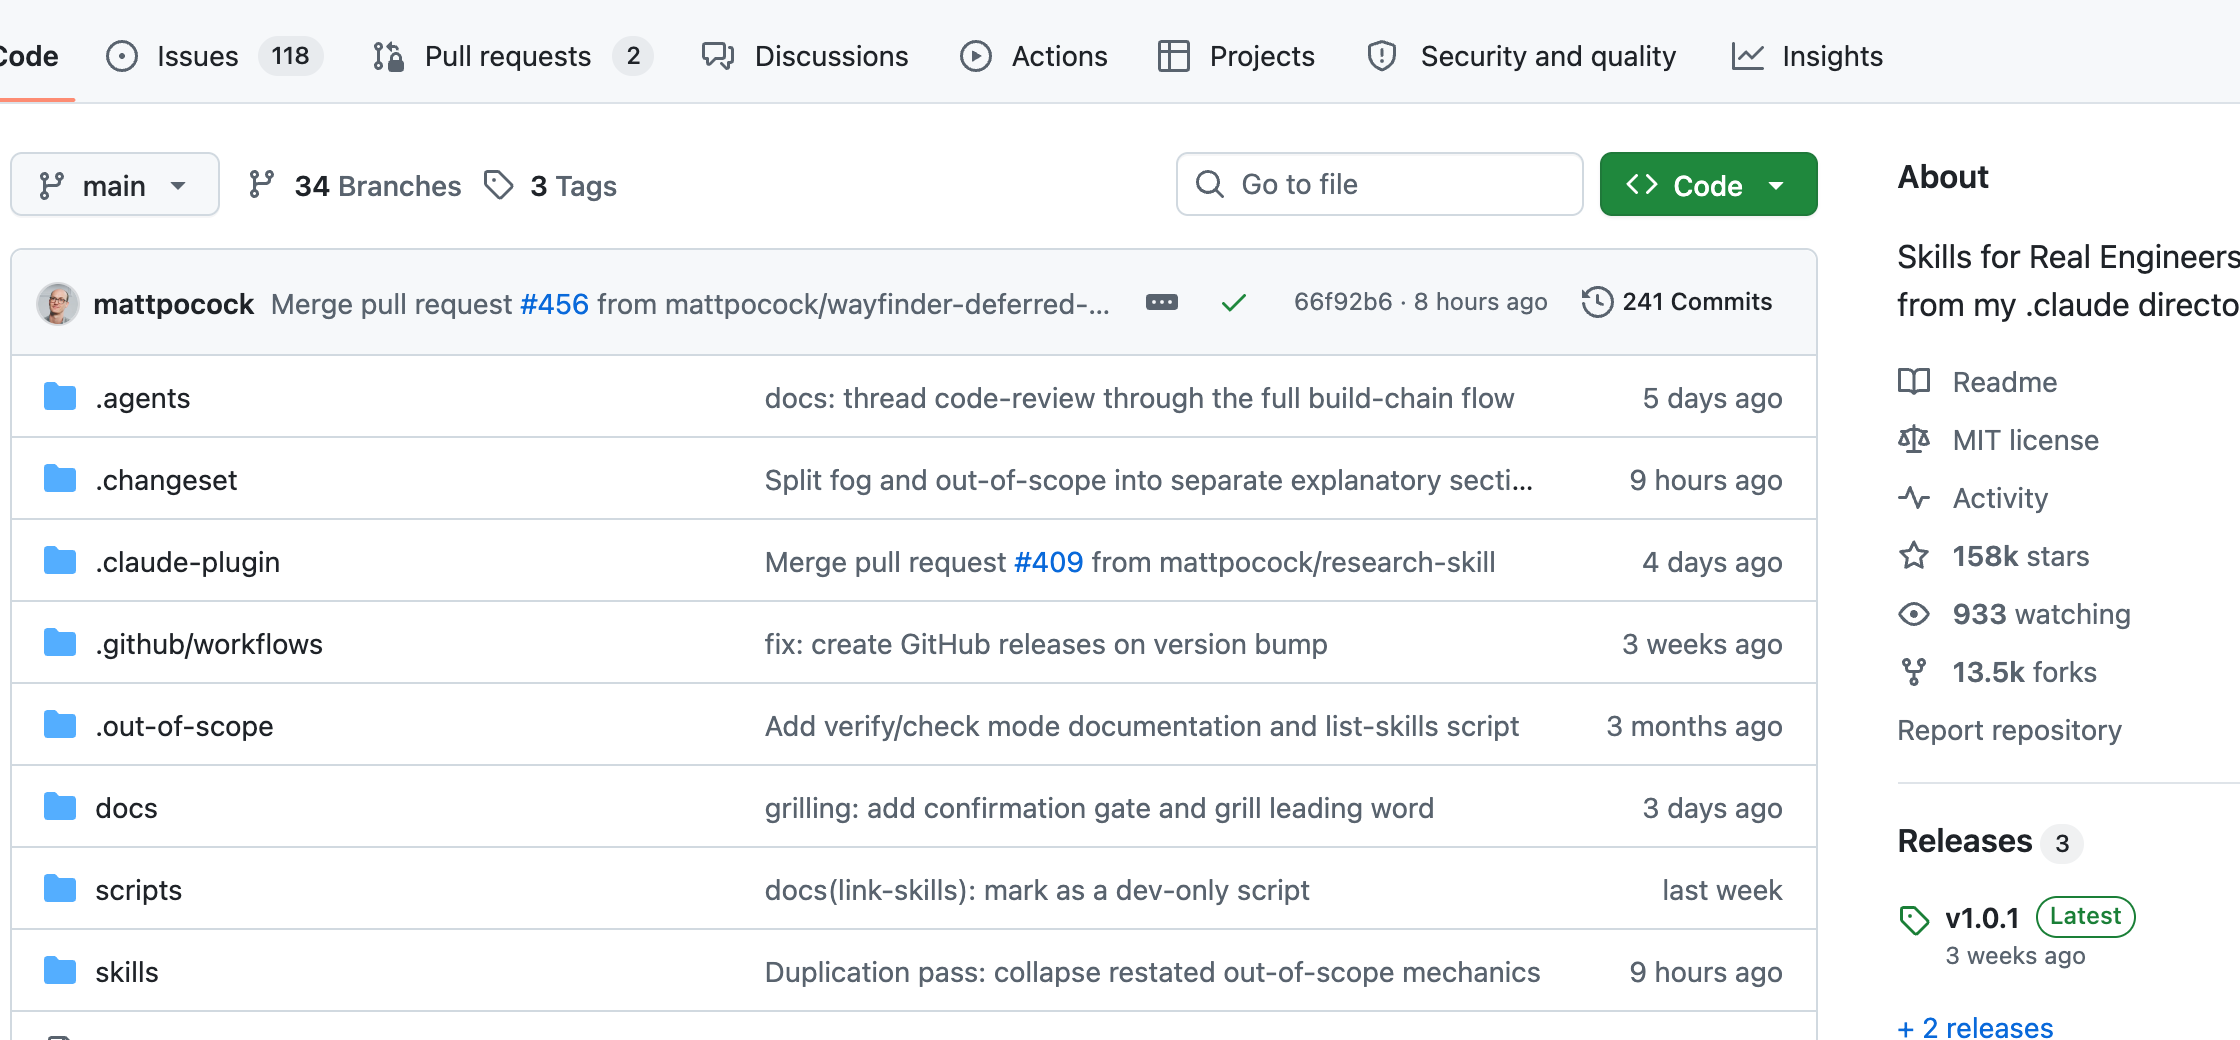Screen dimensions: 2240x1040
Task: Expand the commit message ellipsis button
Action: [x=1162, y=302]
